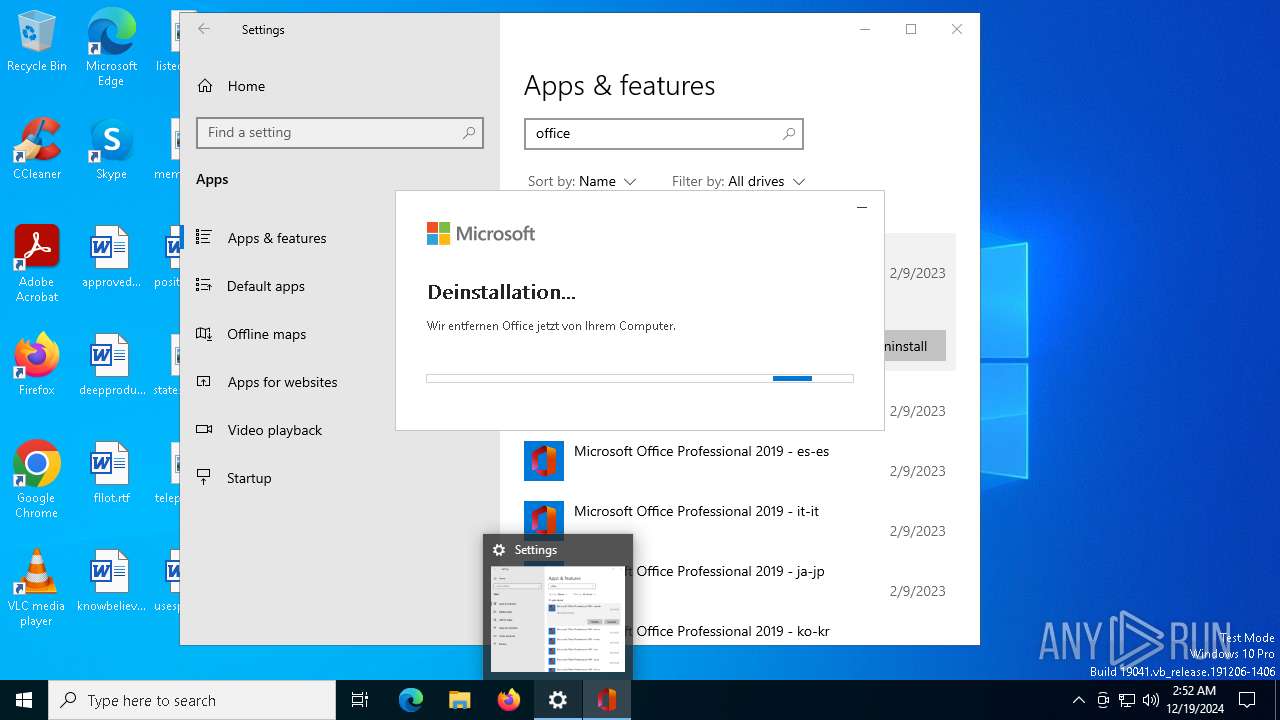Launch CCleaner from the desktop
This screenshot has height=720, width=1280.
pyautogui.click(x=37, y=148)
